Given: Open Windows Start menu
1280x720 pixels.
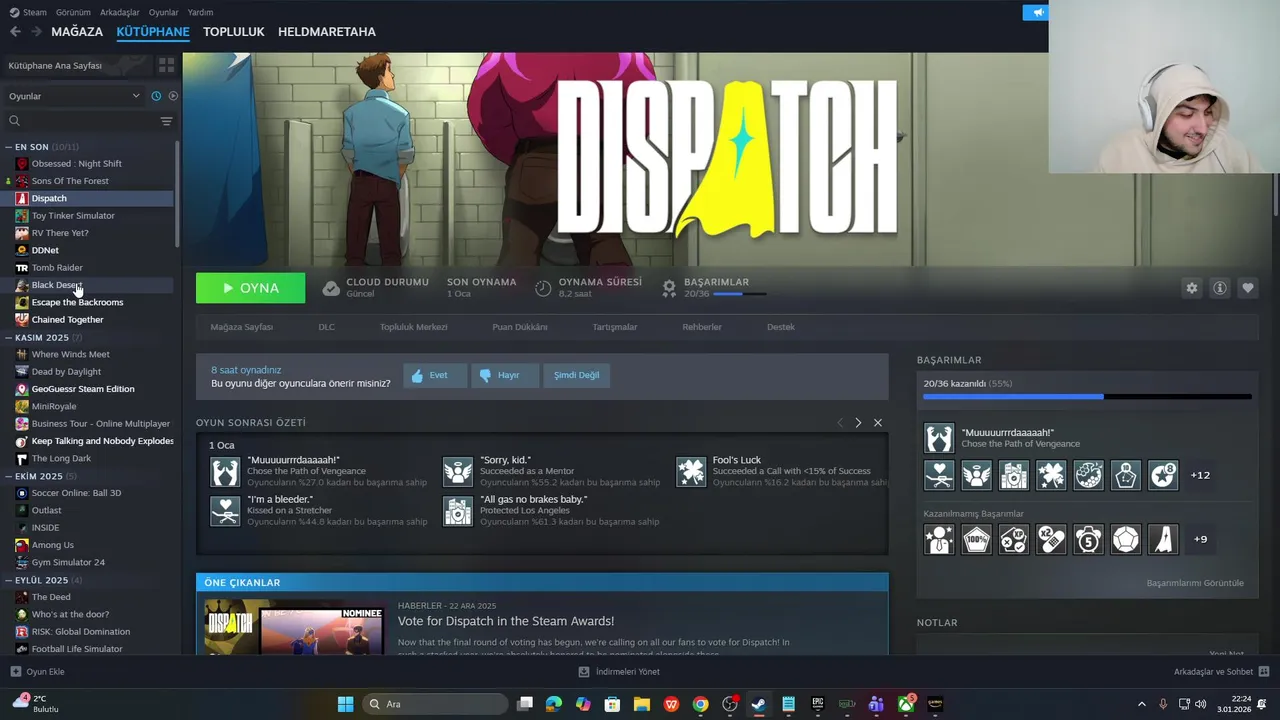Looking at the screenshot, I should (345, 704).
